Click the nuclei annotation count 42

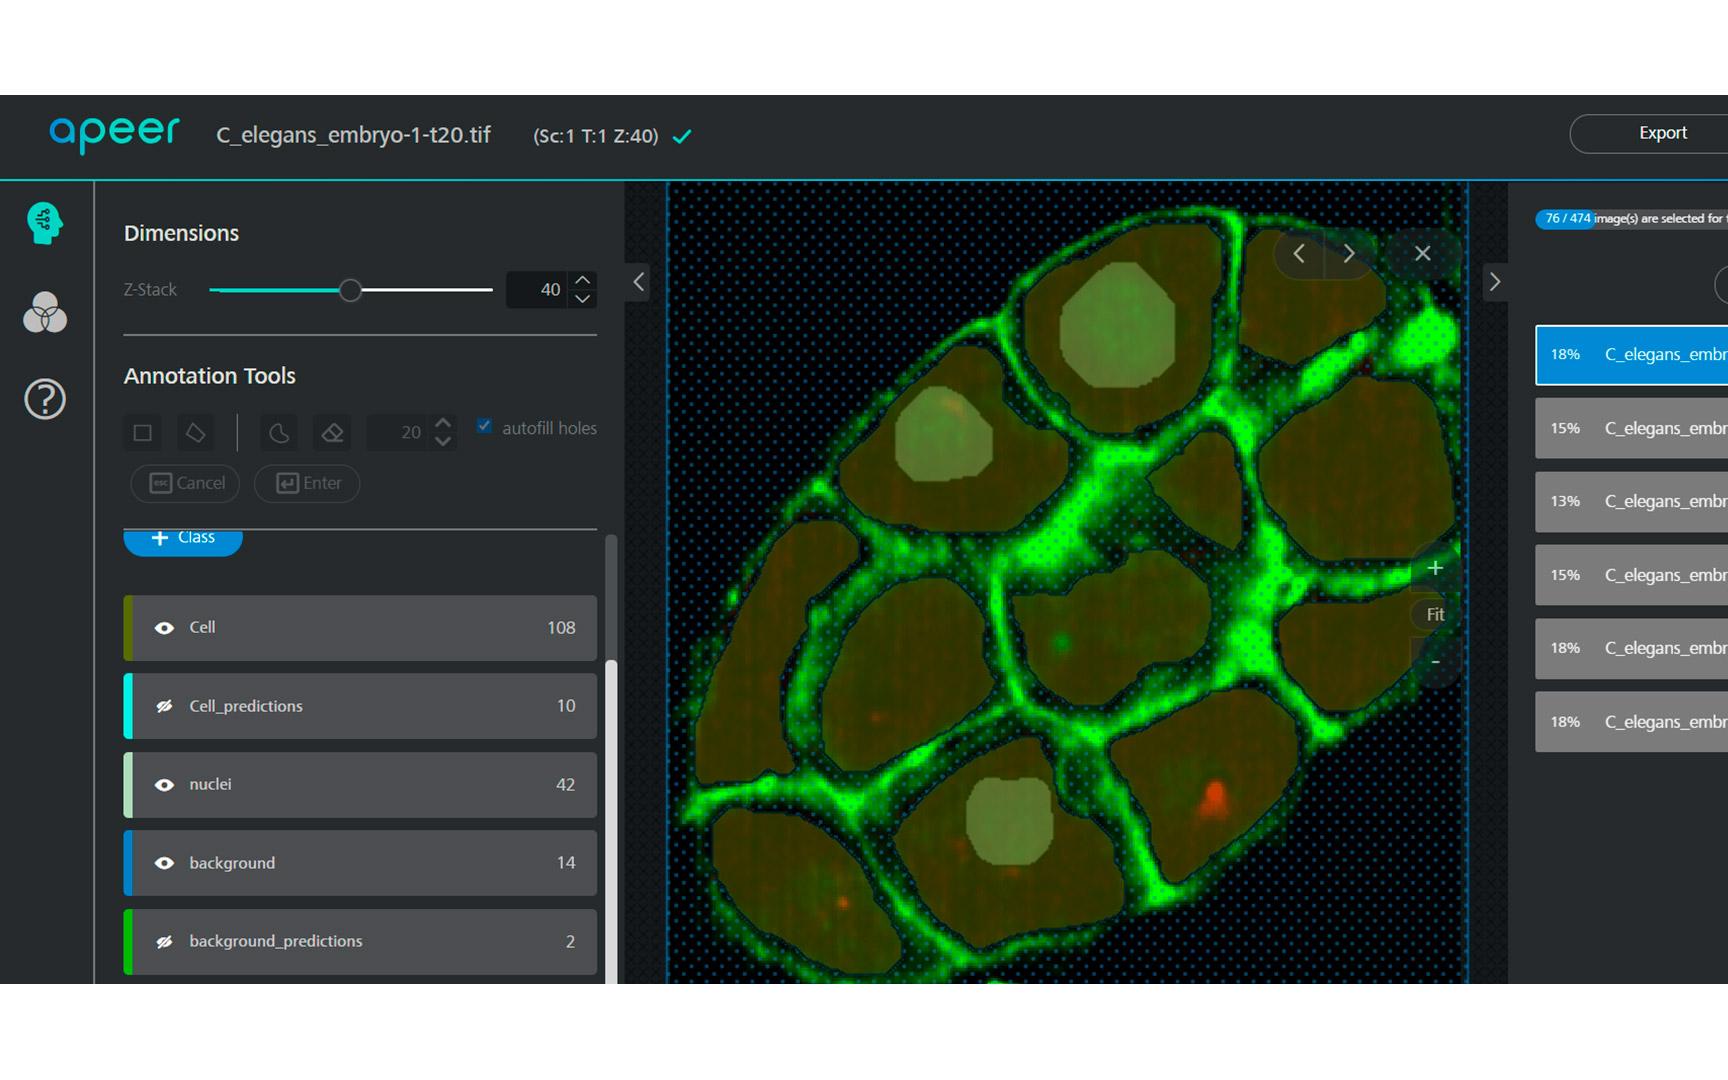click(565, 785)
